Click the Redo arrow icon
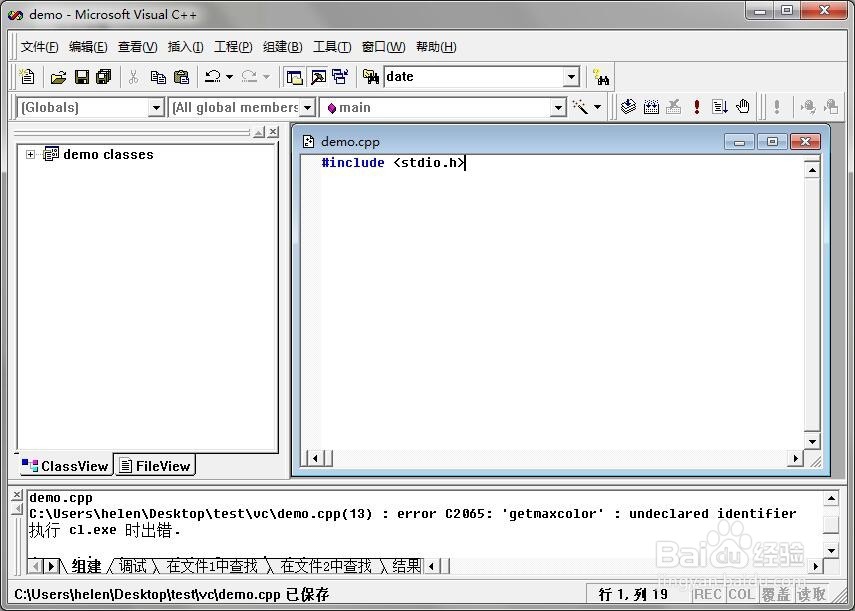 [249, 77]
